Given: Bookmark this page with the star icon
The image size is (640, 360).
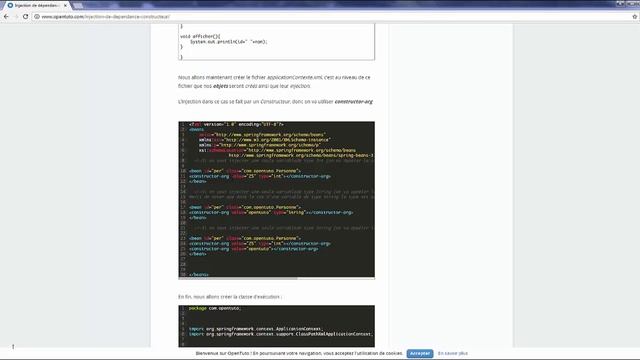Looking at the screenshot, I should pyautogui.click(x=634, y=17).
